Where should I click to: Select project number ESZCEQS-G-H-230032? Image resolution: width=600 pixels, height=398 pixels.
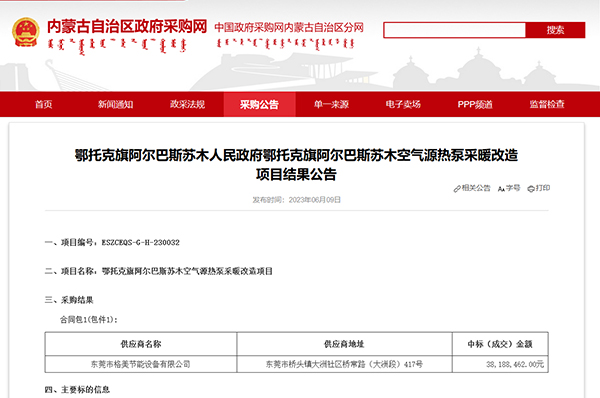[x=140, y=242]
